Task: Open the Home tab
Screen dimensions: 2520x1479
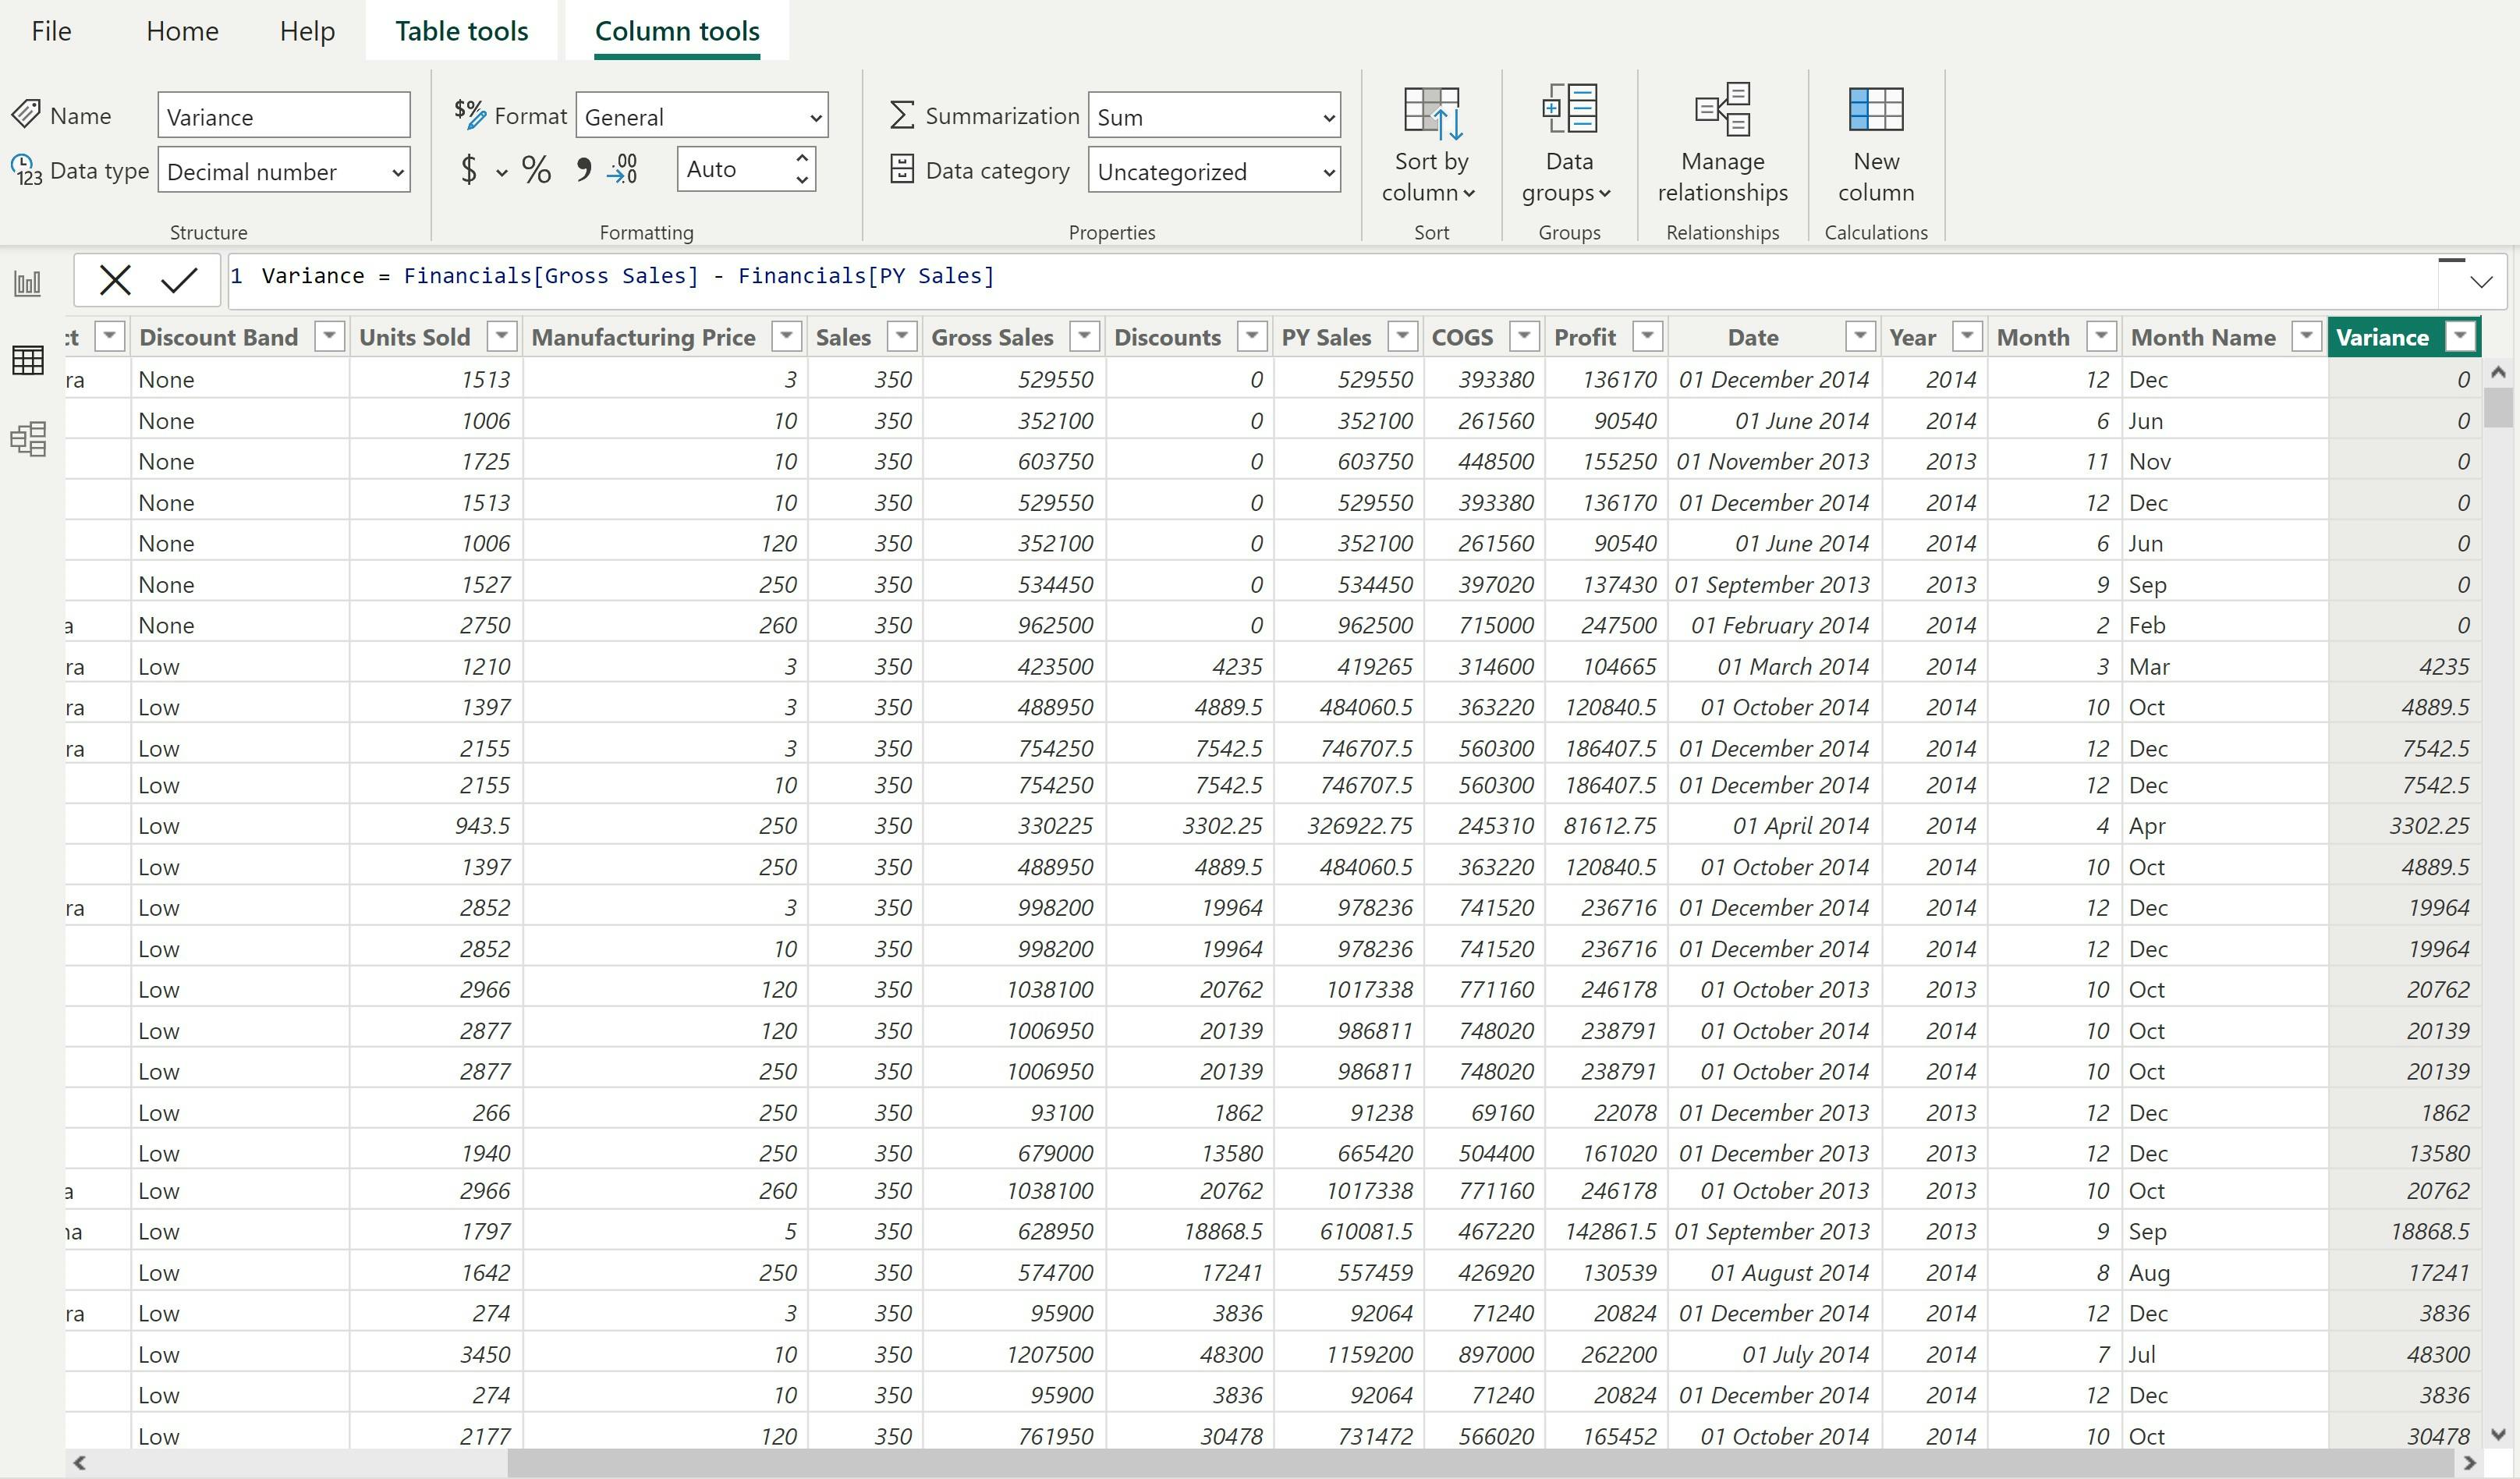Action: (182, 31)
